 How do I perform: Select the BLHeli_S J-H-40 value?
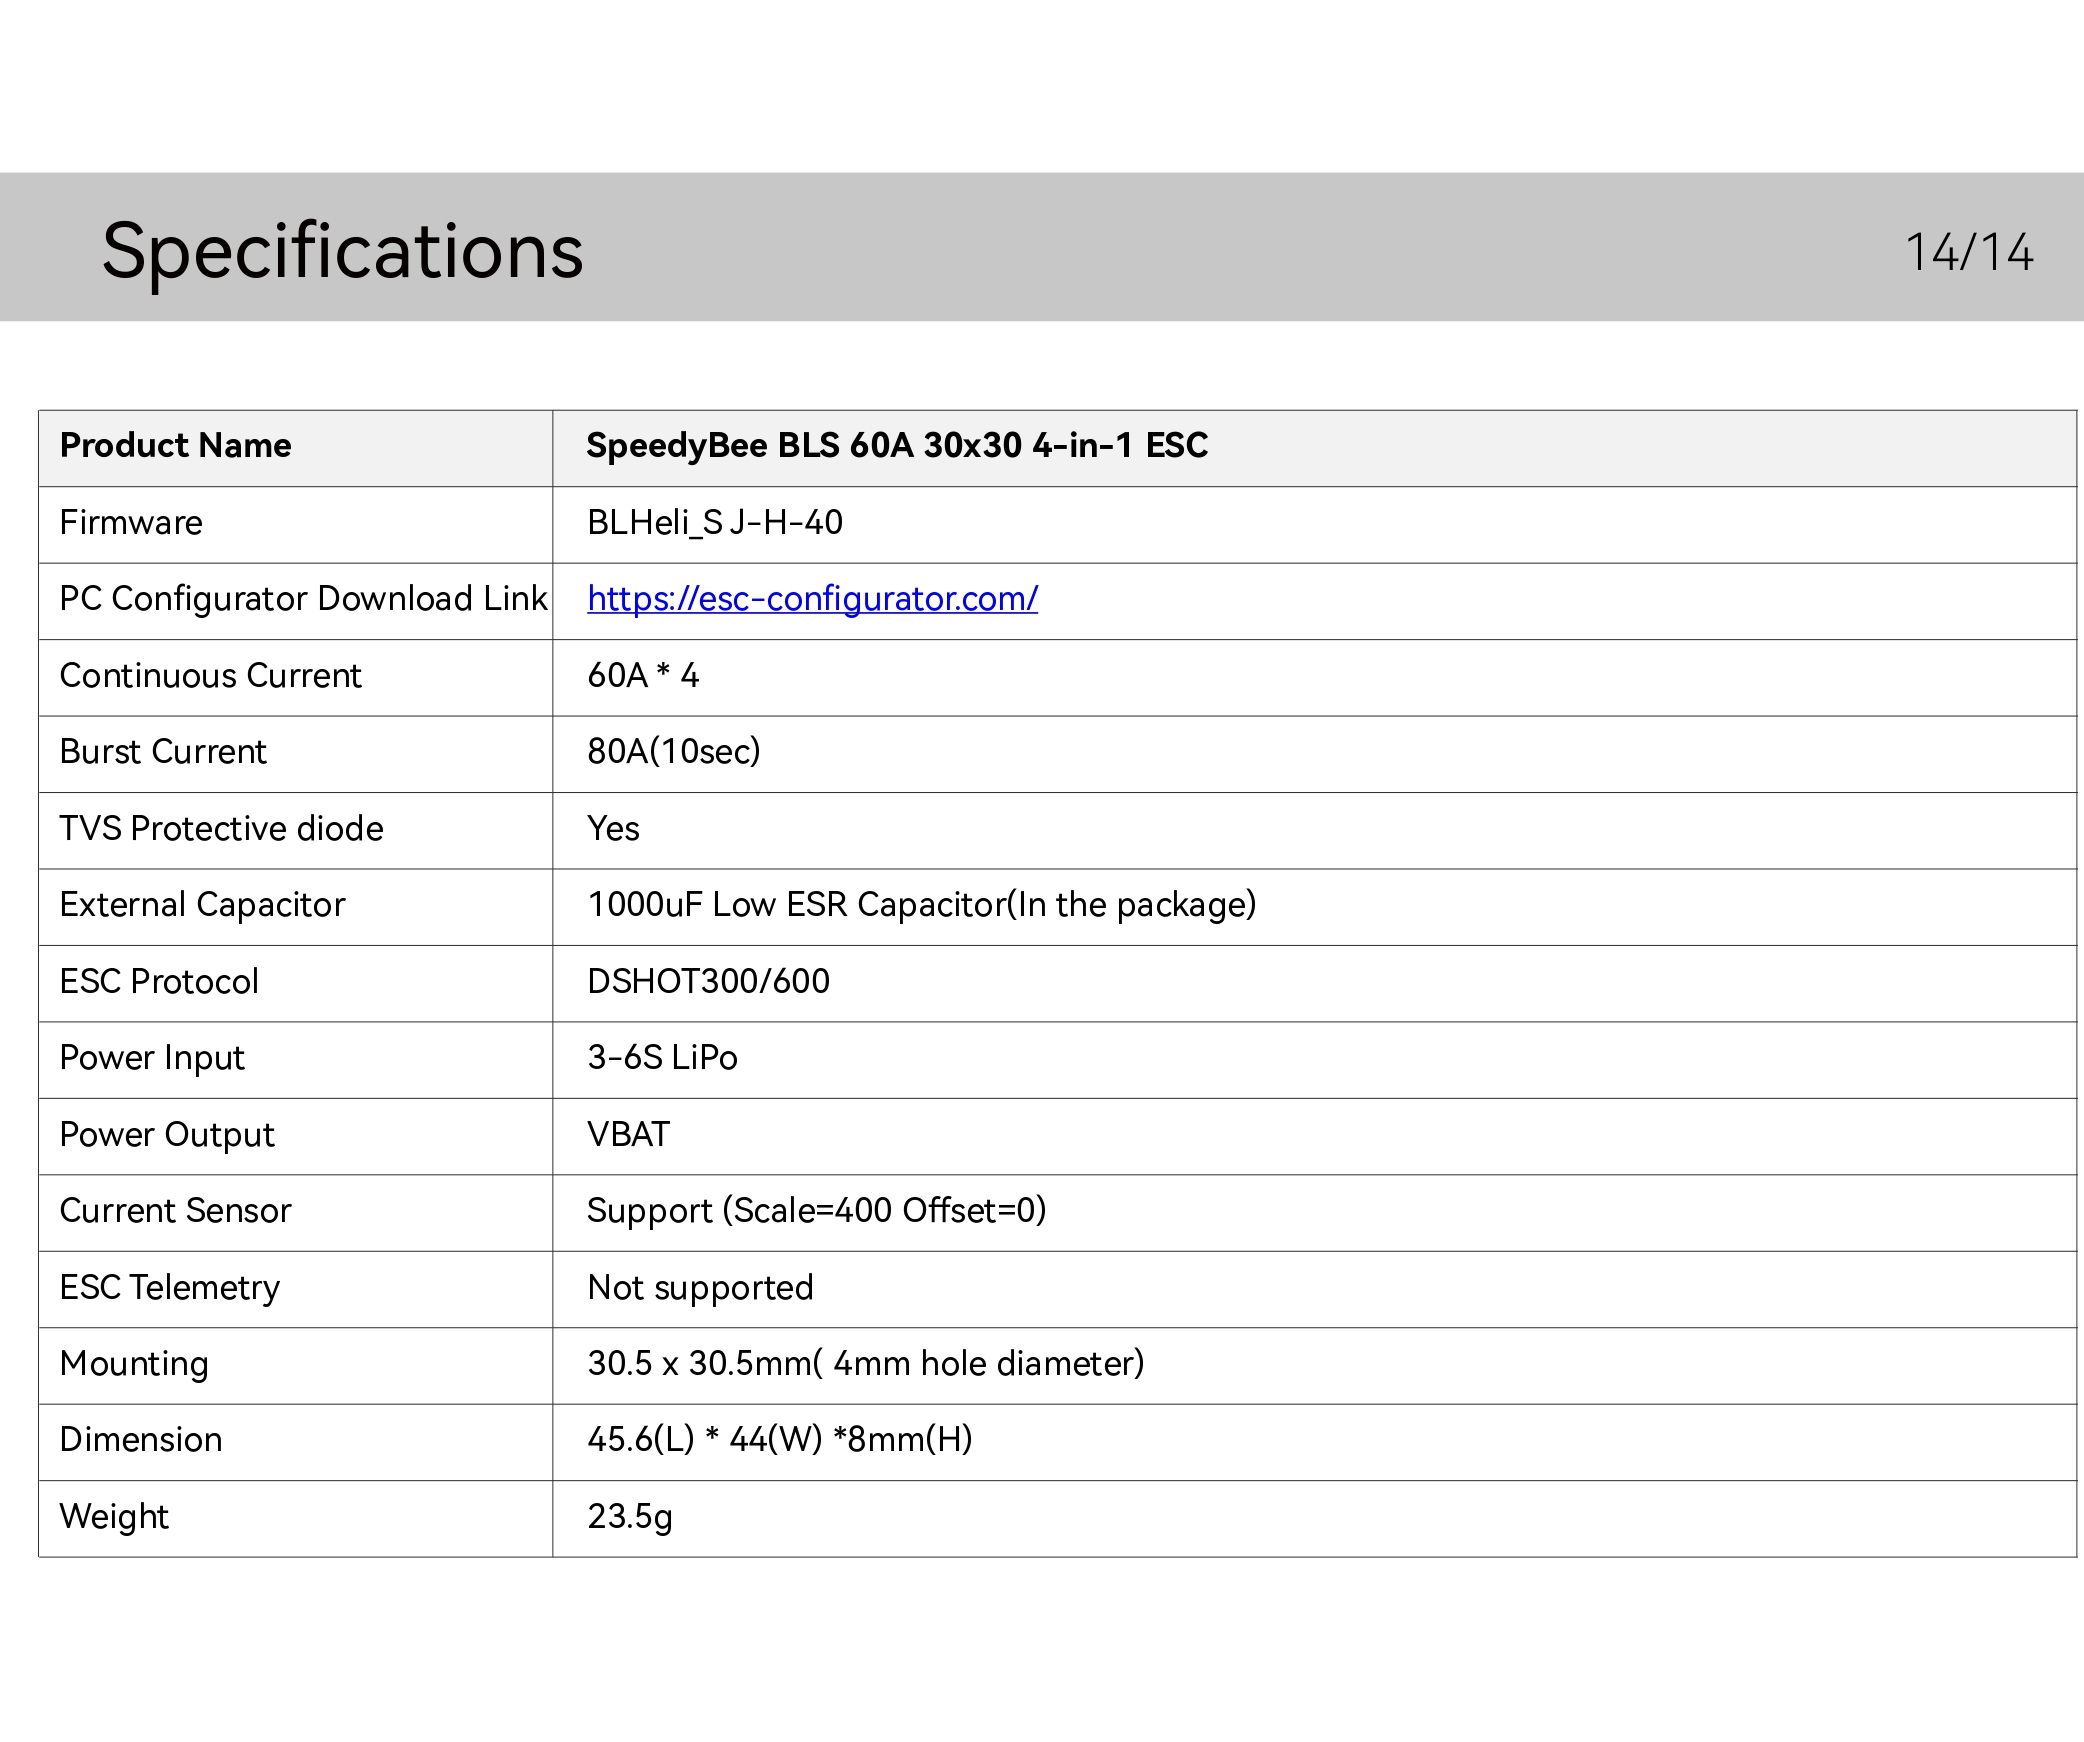pyautogui.click(x=715, y=523)
